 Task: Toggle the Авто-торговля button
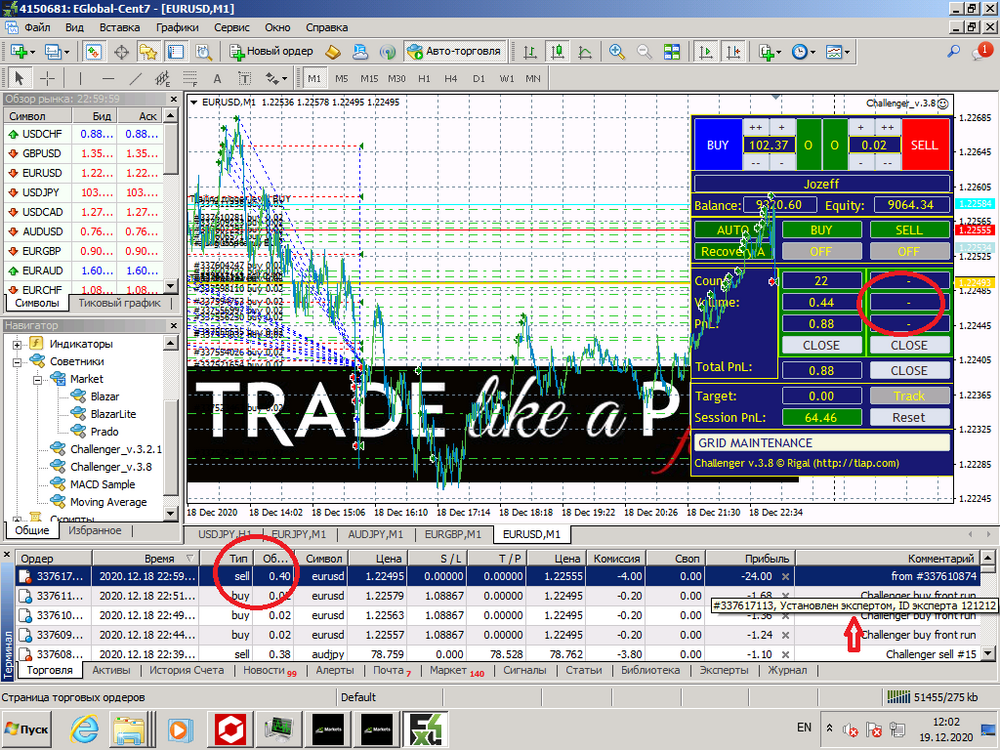(x=455, y=52)
